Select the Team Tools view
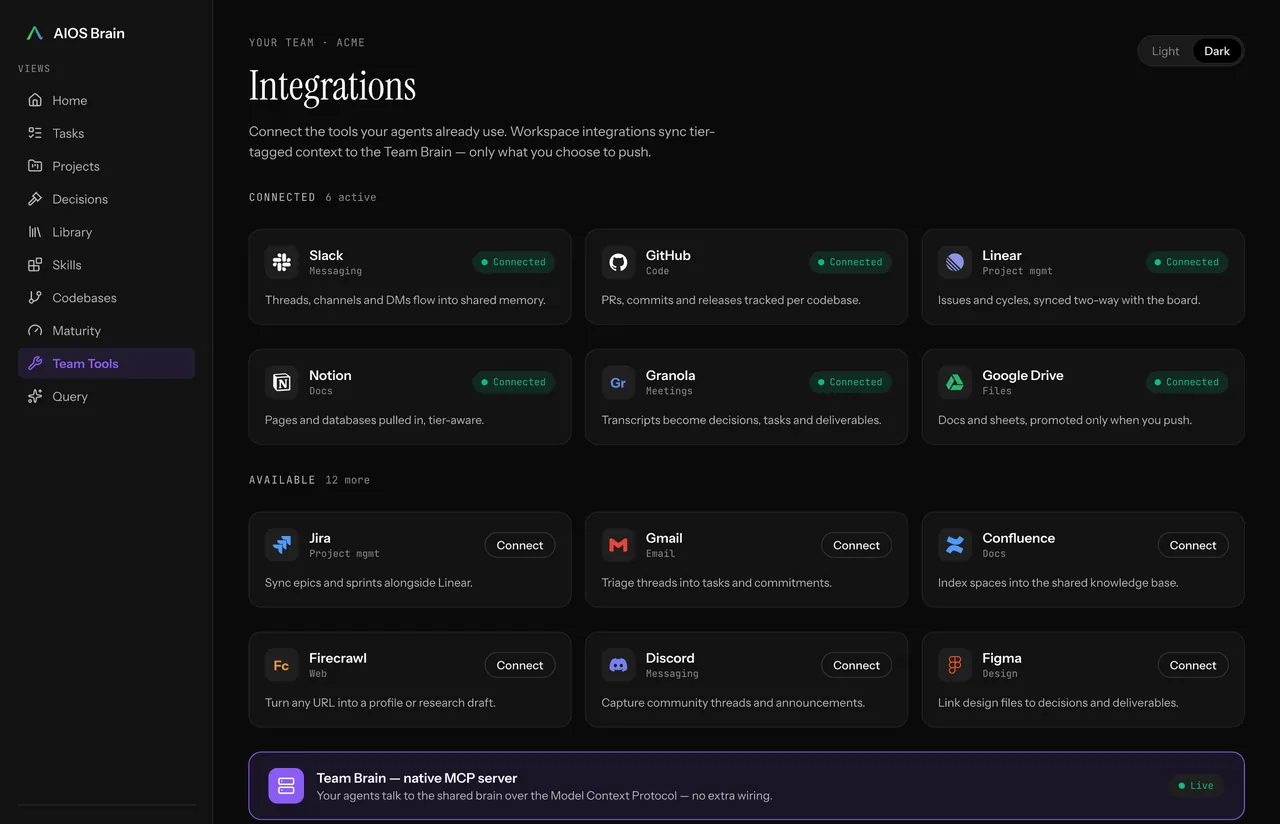 [106, 364]
